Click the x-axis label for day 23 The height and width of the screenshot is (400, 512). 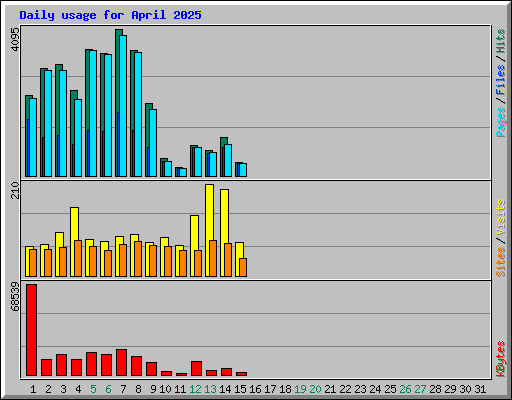tap(360, 389)
